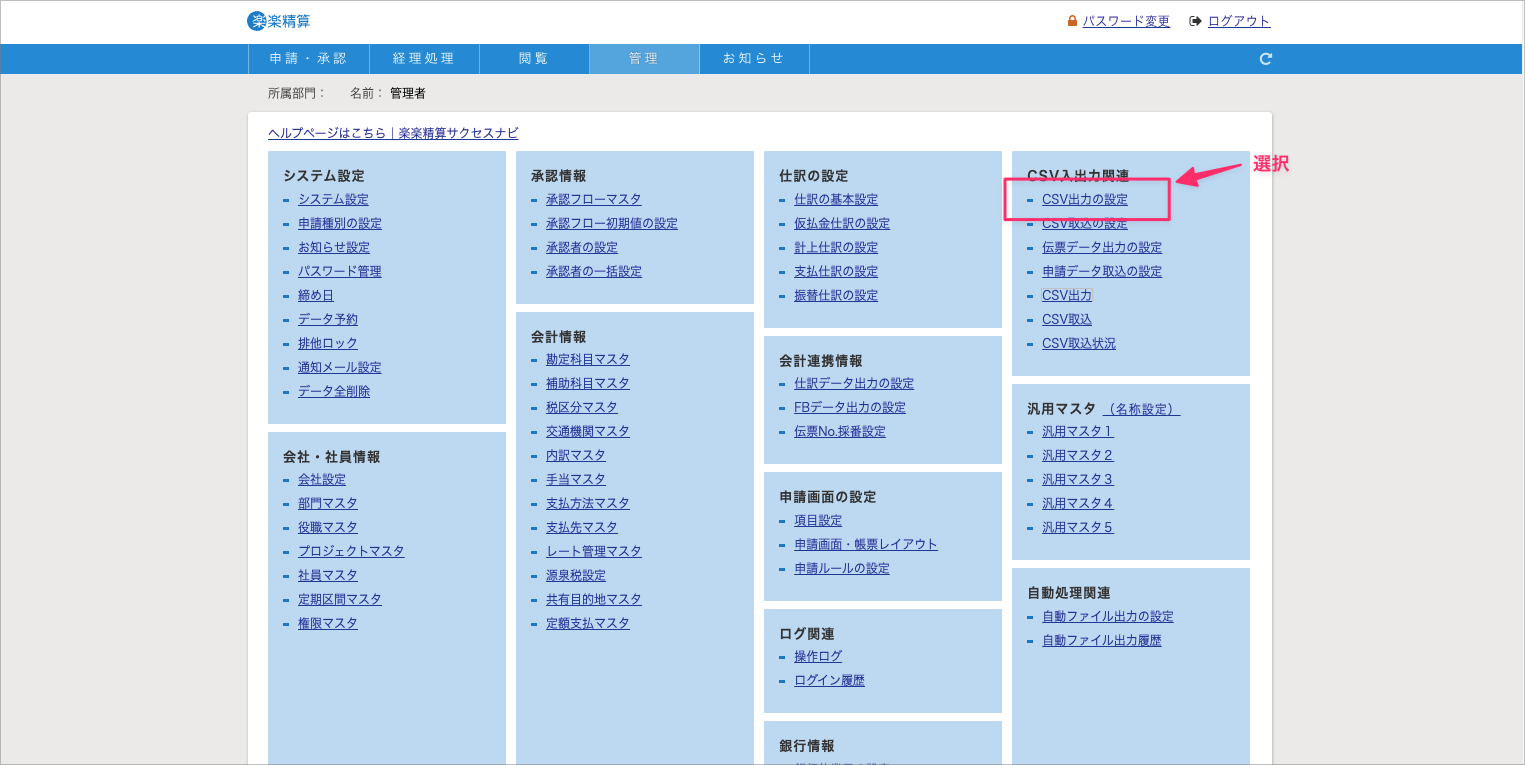The image size is (1525, 765).
Task: Open the 経理処理 tab
Action: pos(424,59)
